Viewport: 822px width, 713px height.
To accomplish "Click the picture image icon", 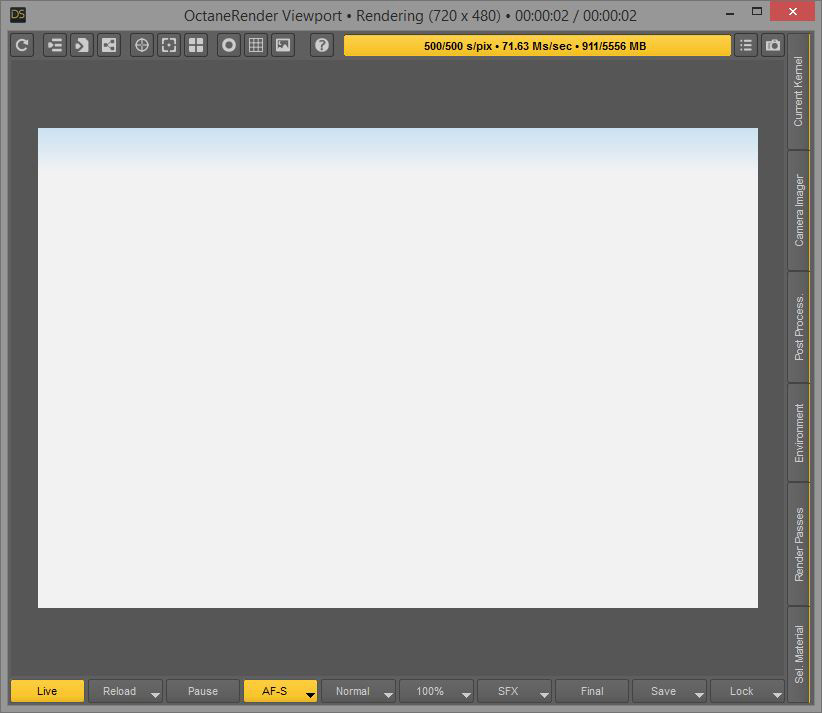I will pos(283,45).
